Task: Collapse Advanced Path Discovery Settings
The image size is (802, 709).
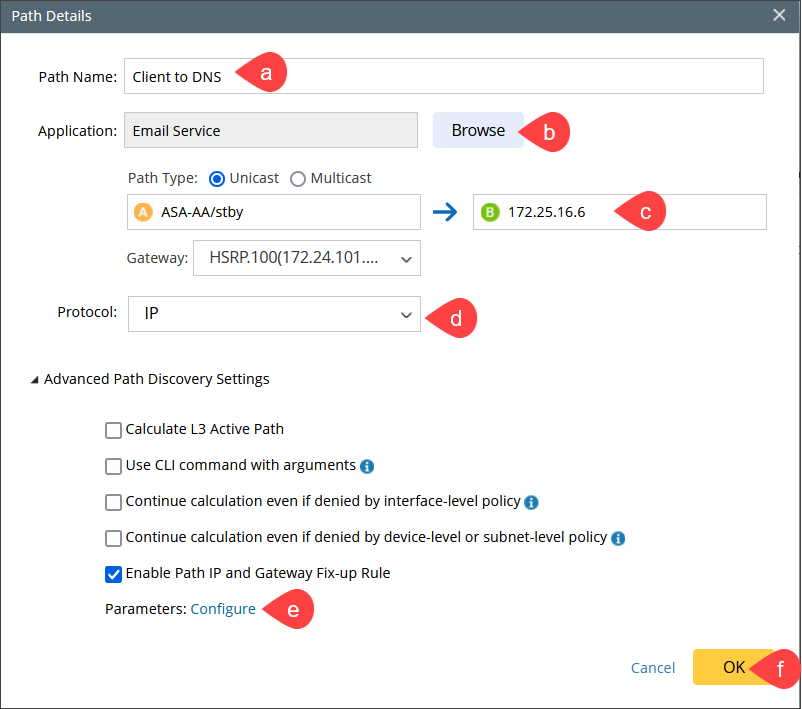Action: coord(36,380)
